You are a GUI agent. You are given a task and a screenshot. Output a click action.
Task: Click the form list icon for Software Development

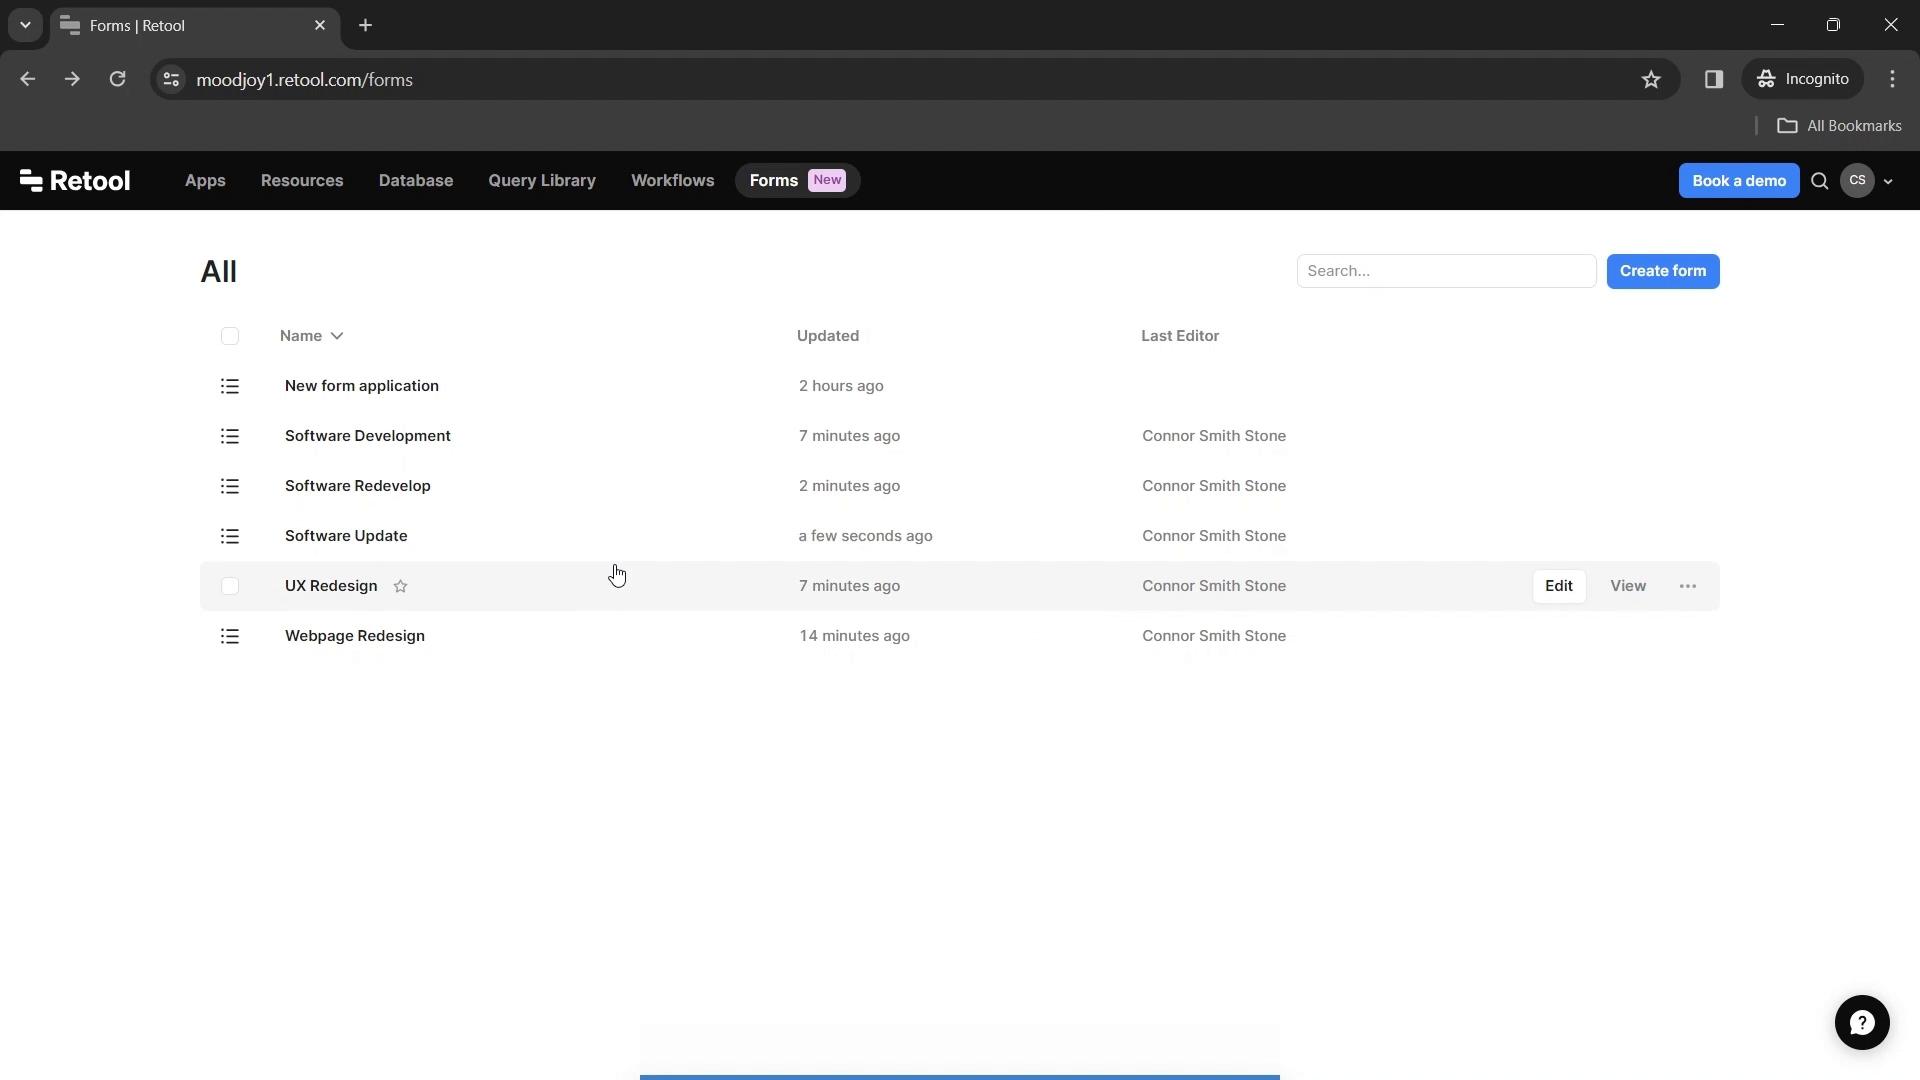229,435
